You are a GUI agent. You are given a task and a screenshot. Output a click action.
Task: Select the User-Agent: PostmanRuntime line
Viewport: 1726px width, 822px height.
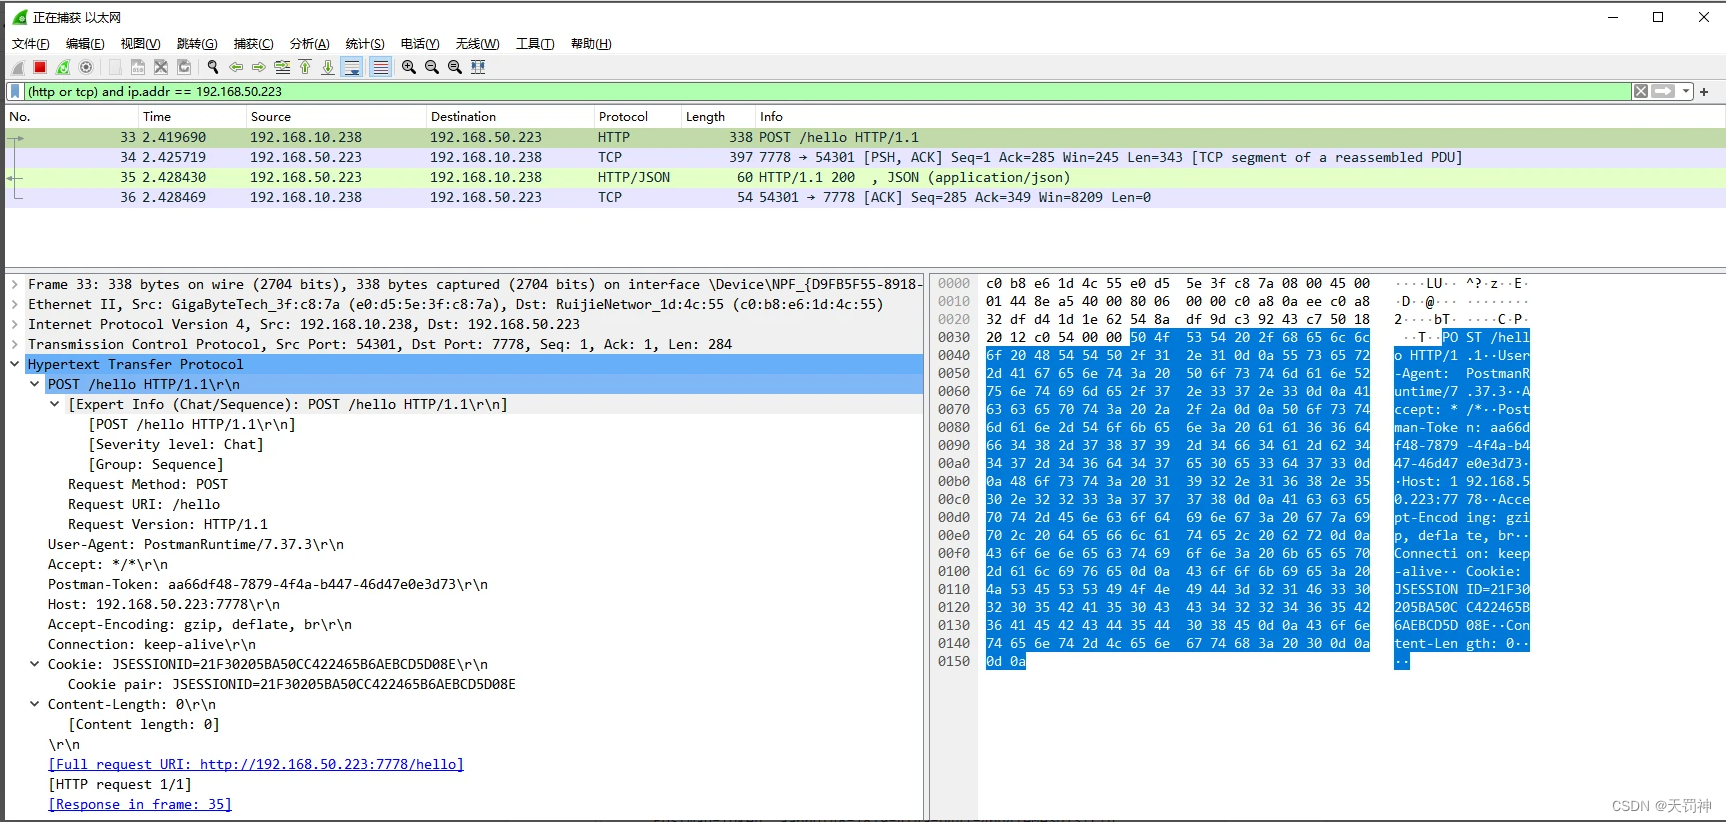tap(196, 544)
